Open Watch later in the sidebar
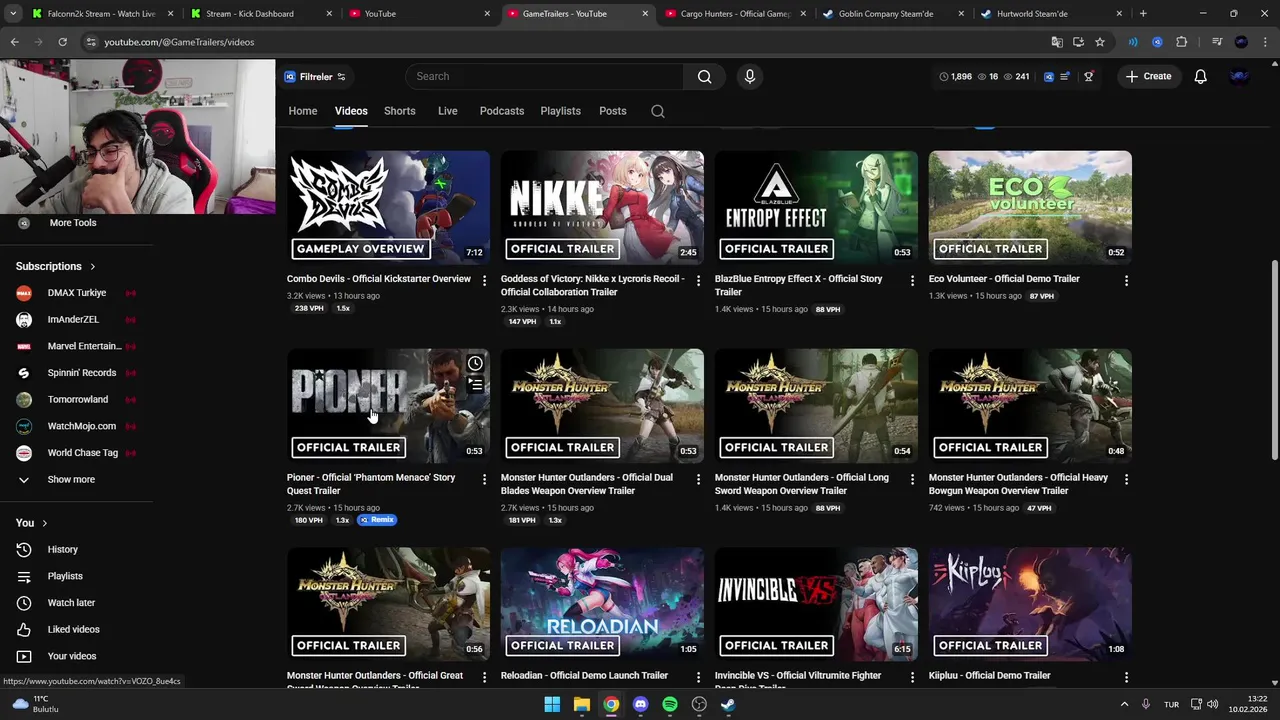 [x=71, y=603]
